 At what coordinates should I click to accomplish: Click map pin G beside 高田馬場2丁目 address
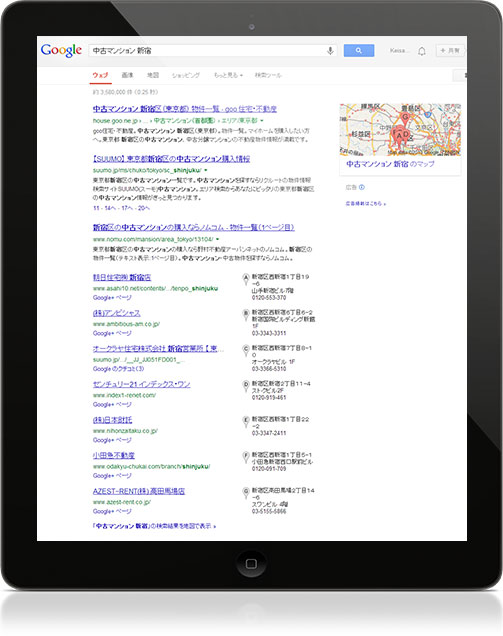(x=245, y=493)
